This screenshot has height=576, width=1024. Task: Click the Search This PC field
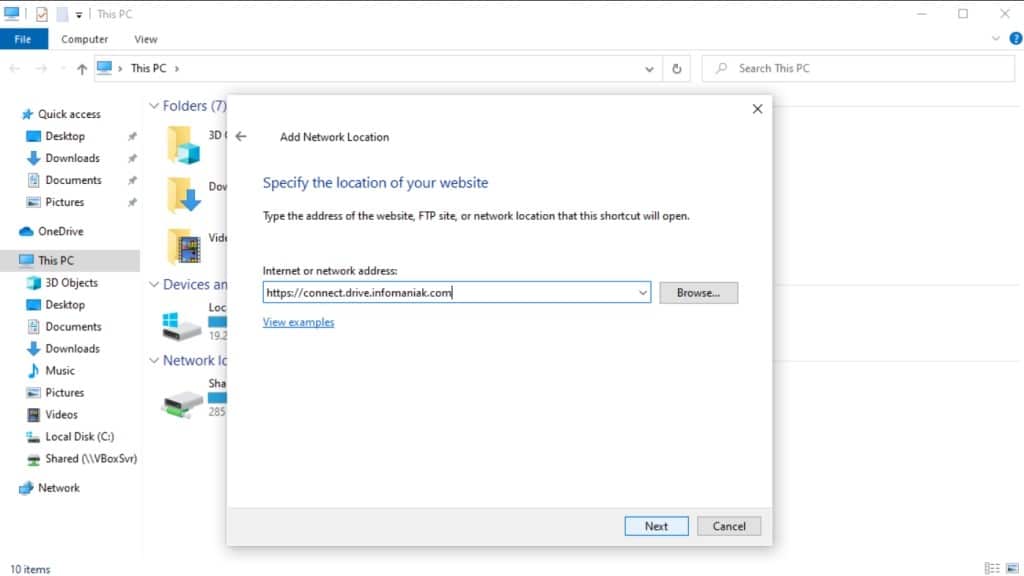[x=858, y=69]
